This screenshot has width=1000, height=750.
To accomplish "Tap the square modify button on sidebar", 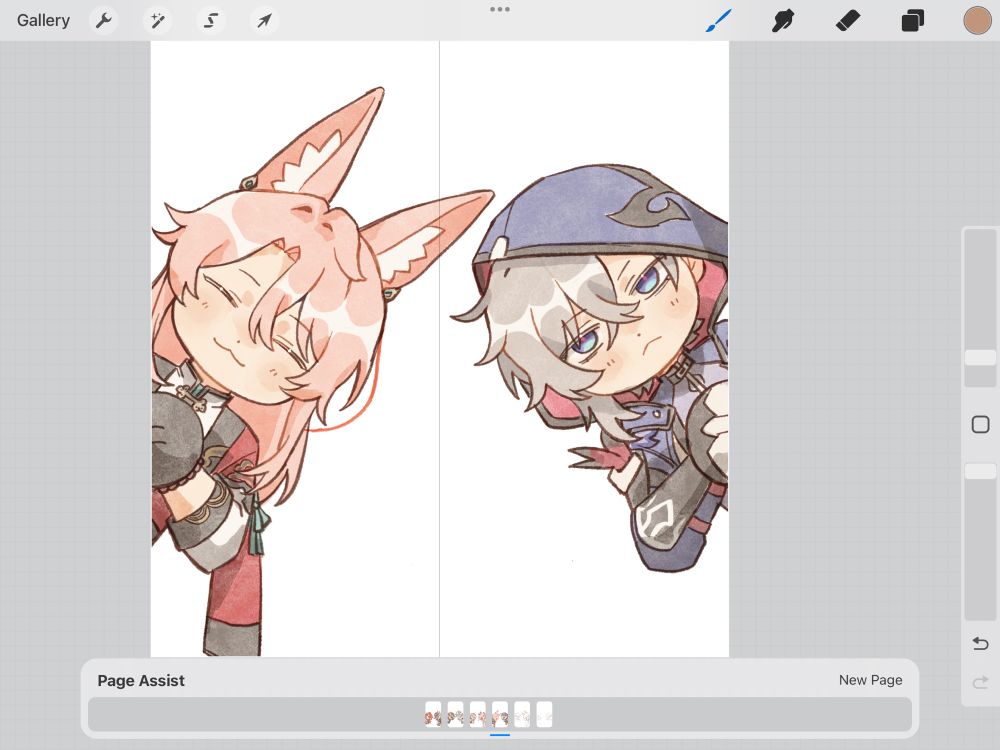I will [x=980, y=424].
